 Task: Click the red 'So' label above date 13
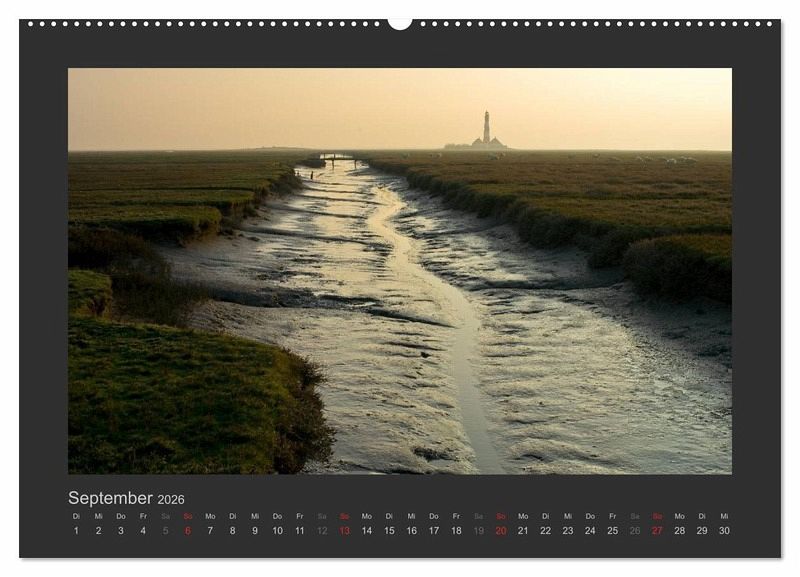click(344, 516)
